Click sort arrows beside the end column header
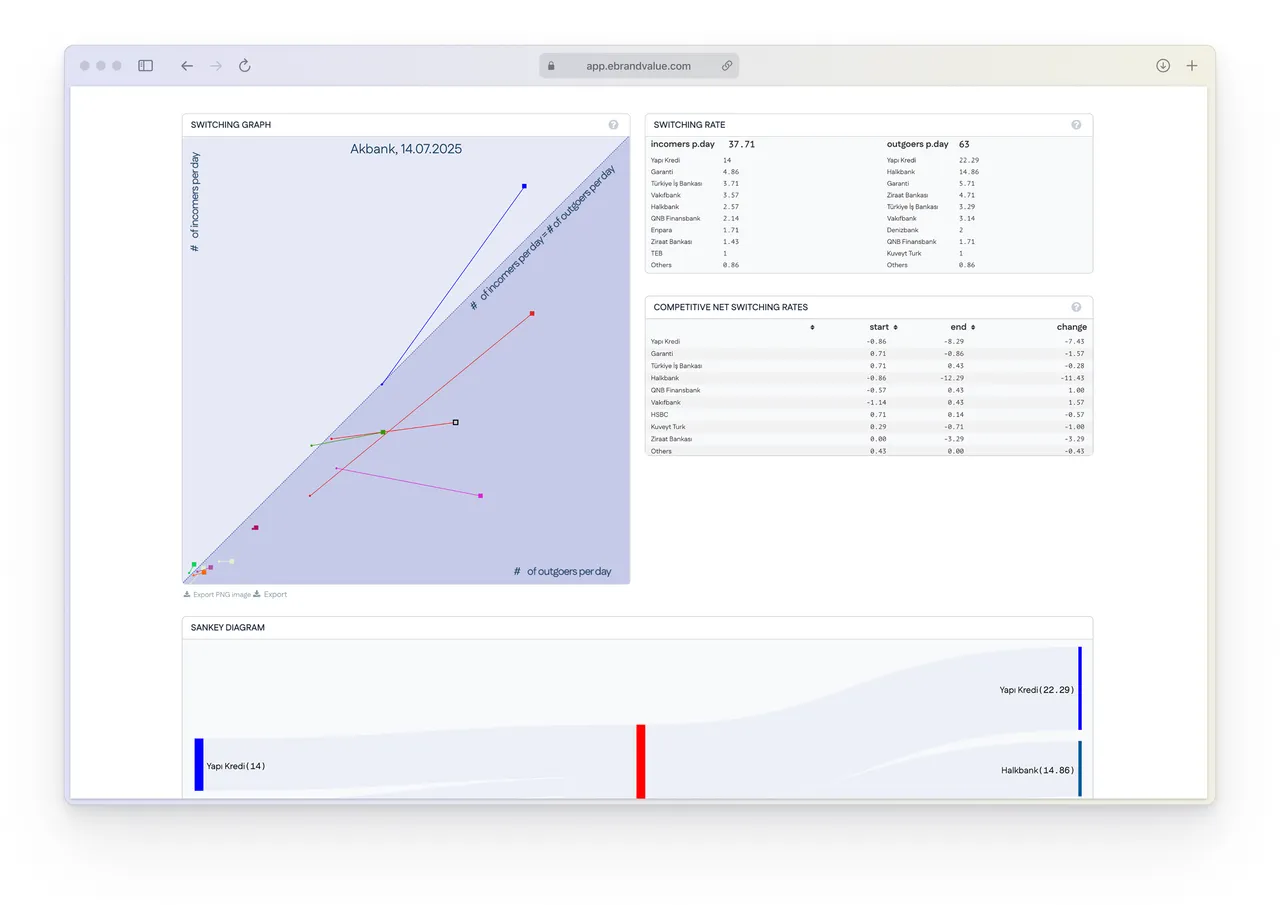The height and width of the screenshot is (905, 1280). pyautogui.click(x=973, y=327)
